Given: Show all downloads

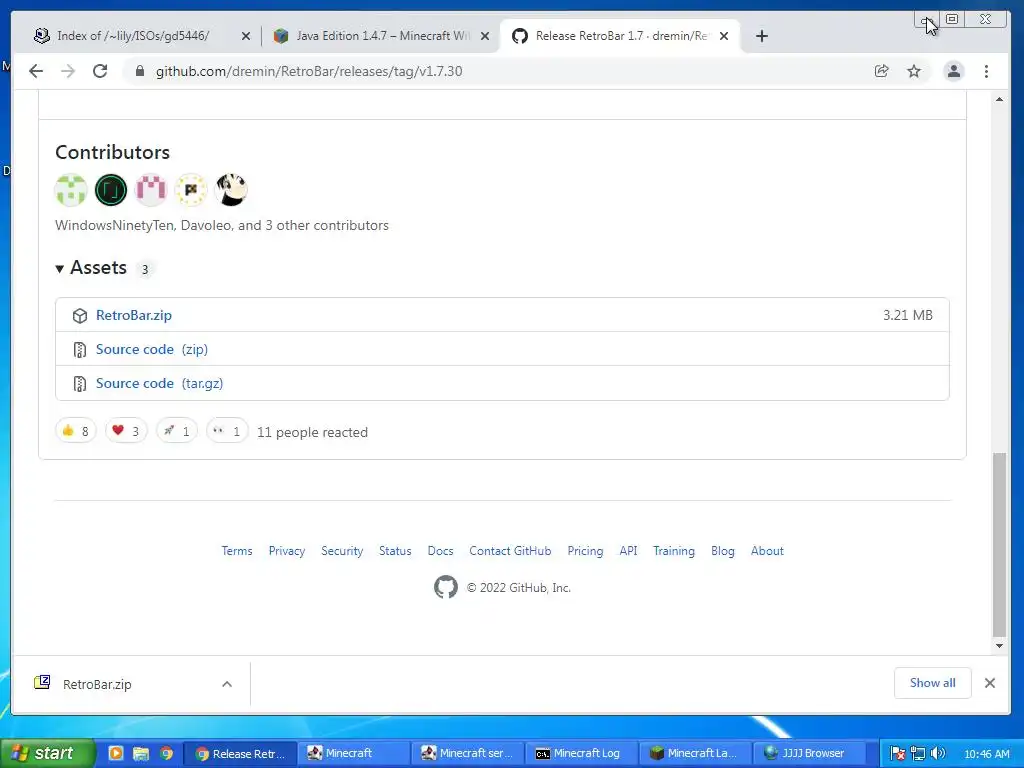Looking at the screenshot, I should (933, 683).
